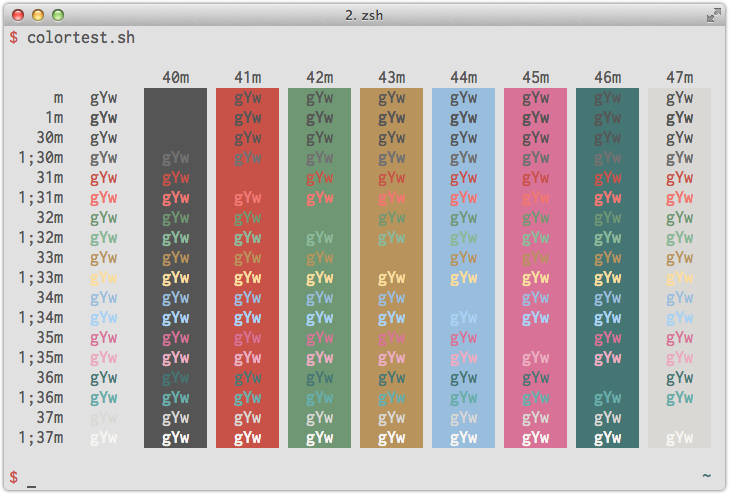Click the row label '35m'
The height and width of the screenshot is (494, 729).
pyautogui.click(x=50, y=337)
